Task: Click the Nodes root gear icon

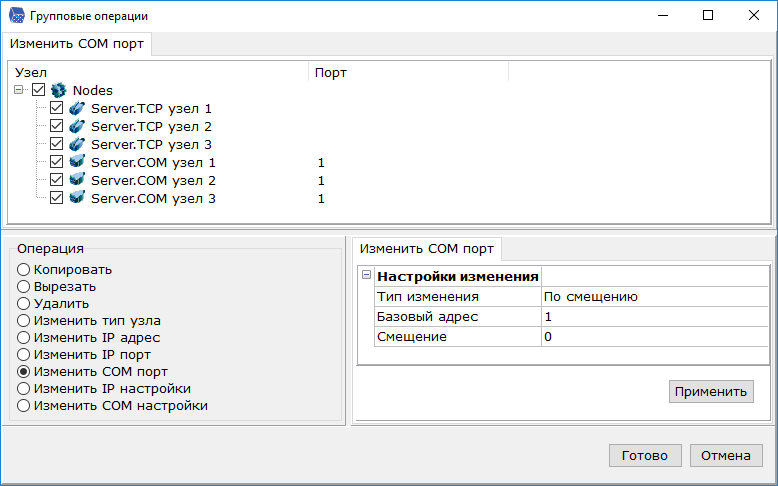Action: 58,90
